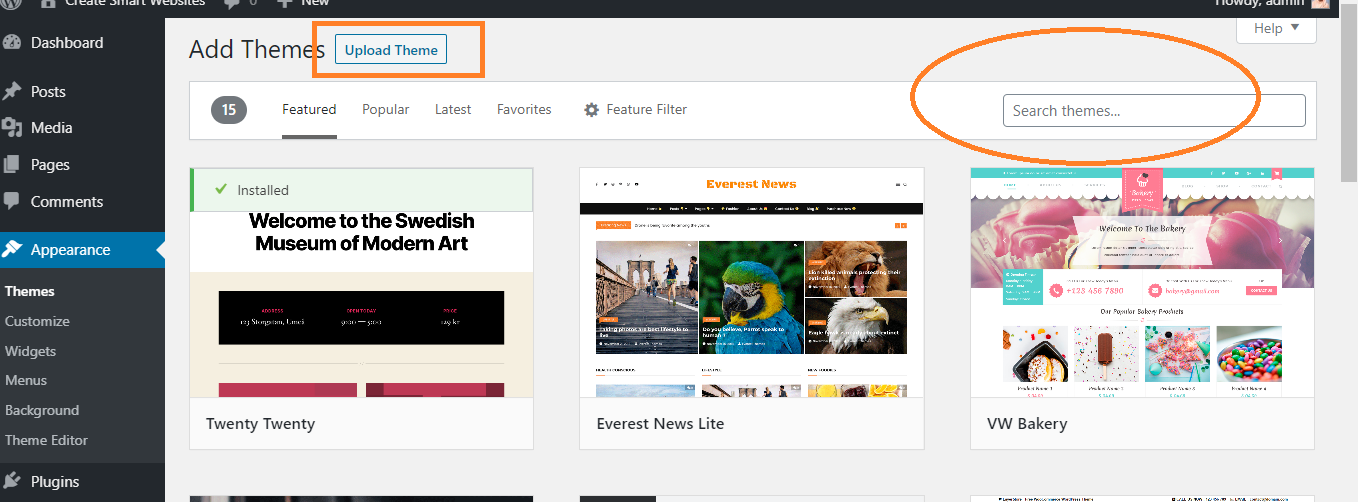Open the Feature Filter options
This screenshot has width=1358, height=502.
pyautogui.click(x=635, y=110)
